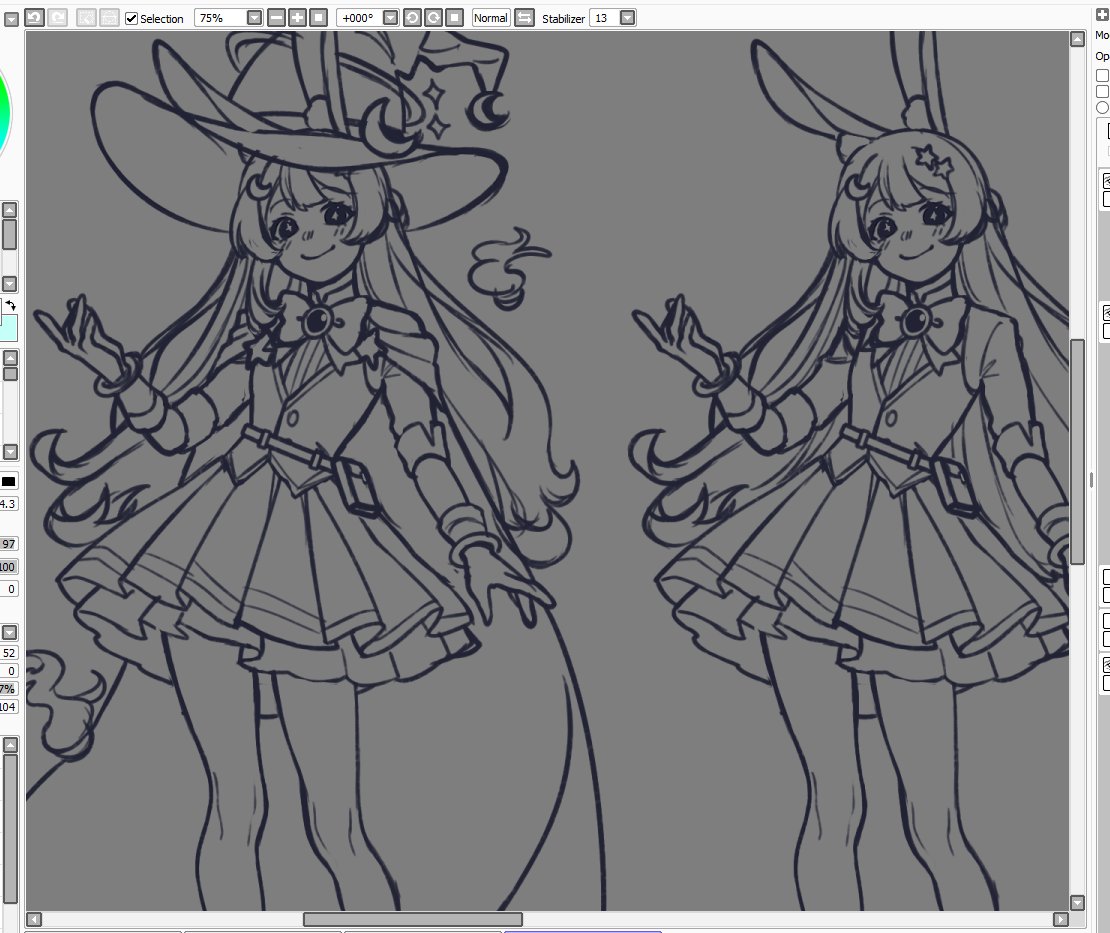
Task: Open the zoom percentage dropdown arrow
Action: [255, 18]
